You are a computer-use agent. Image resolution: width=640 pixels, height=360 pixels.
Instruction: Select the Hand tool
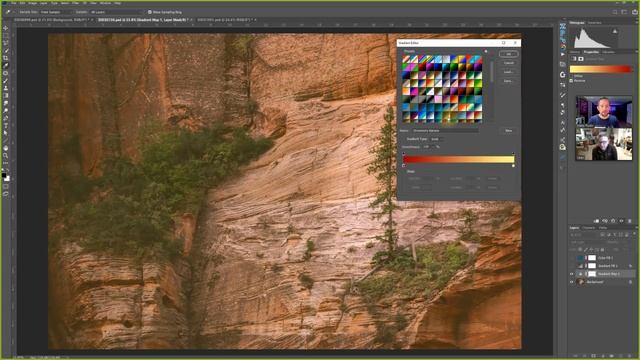[x=6, y=148]
